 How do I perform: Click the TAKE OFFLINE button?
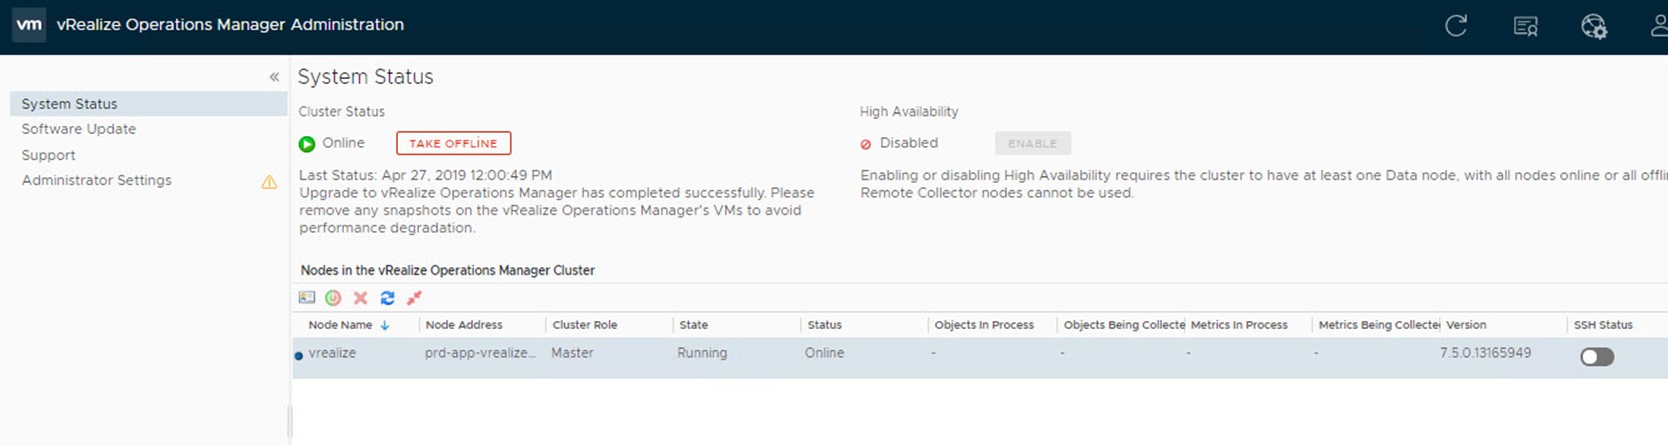453,143
